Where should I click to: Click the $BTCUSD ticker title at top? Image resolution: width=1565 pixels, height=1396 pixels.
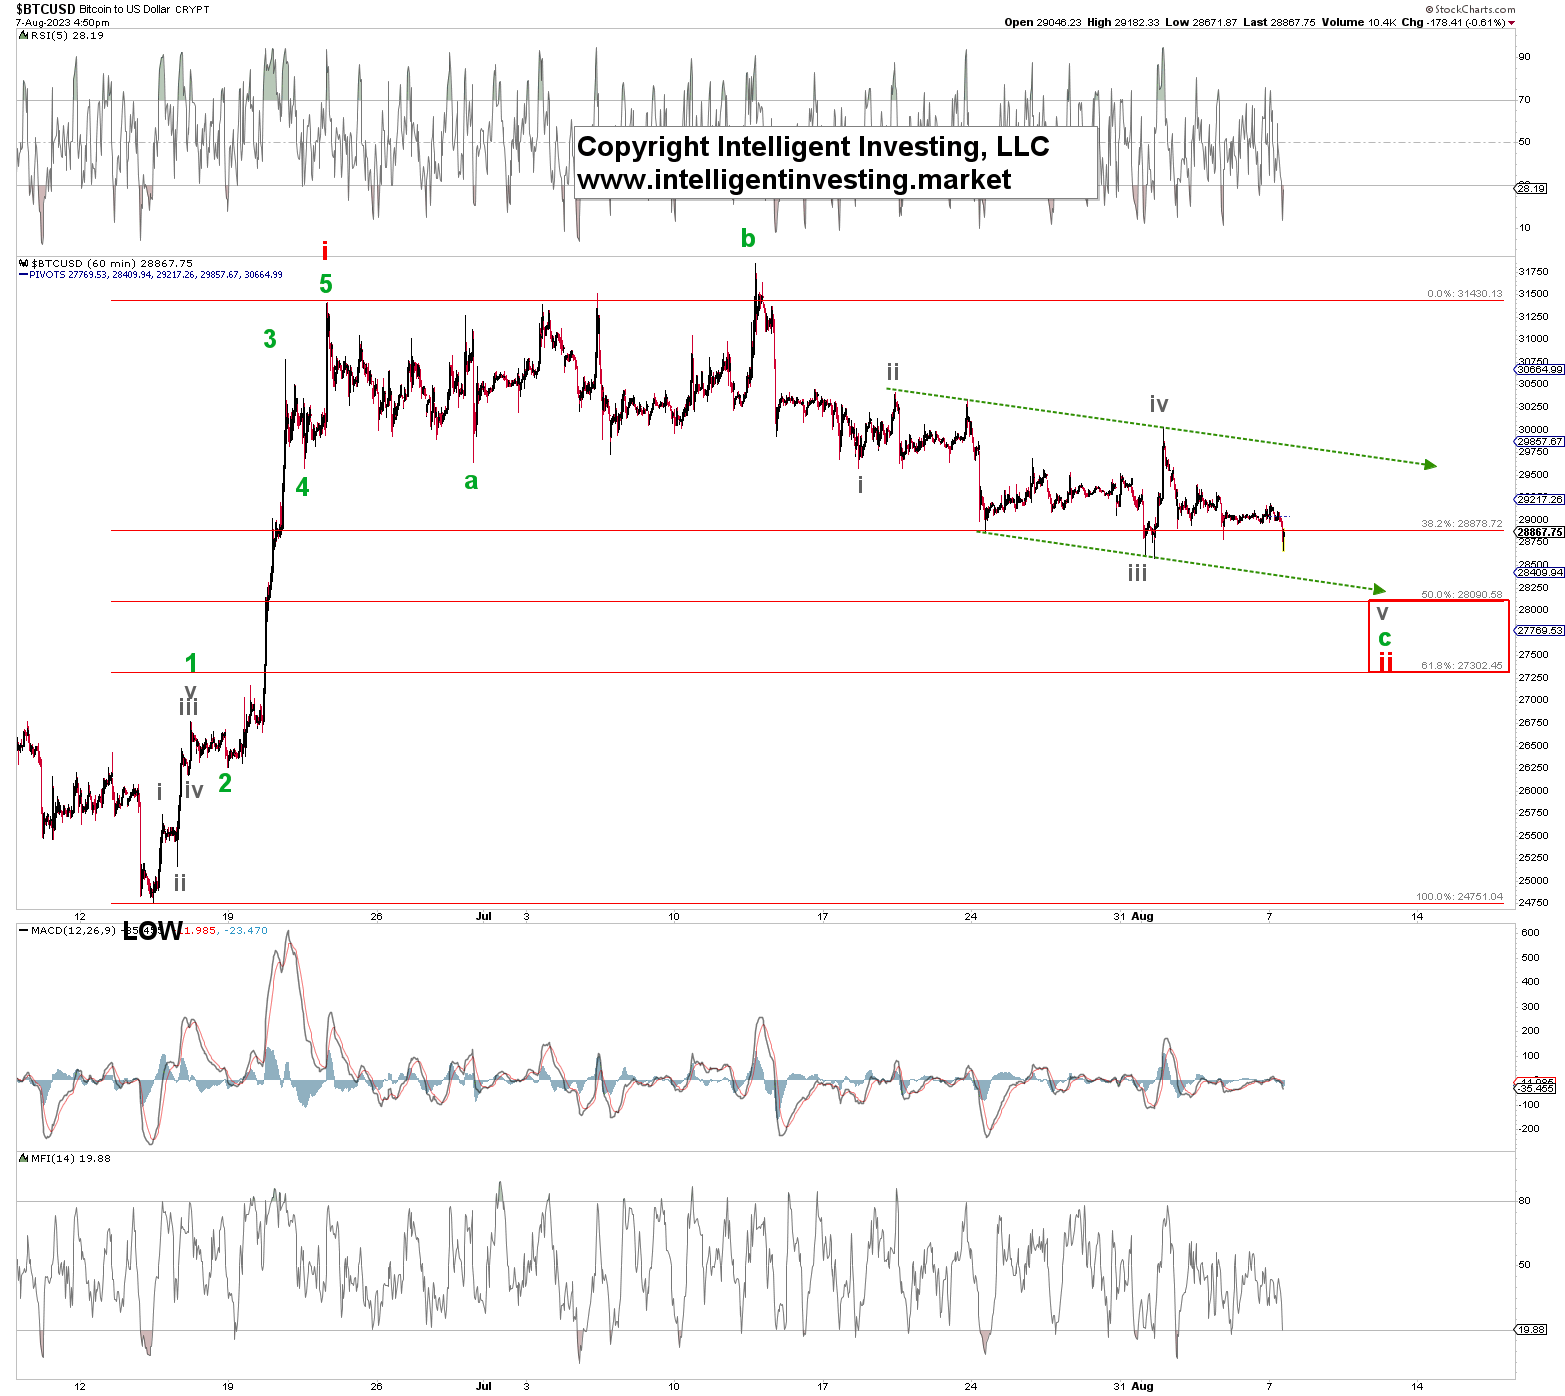pyautogui.click(x=46, y=9)
